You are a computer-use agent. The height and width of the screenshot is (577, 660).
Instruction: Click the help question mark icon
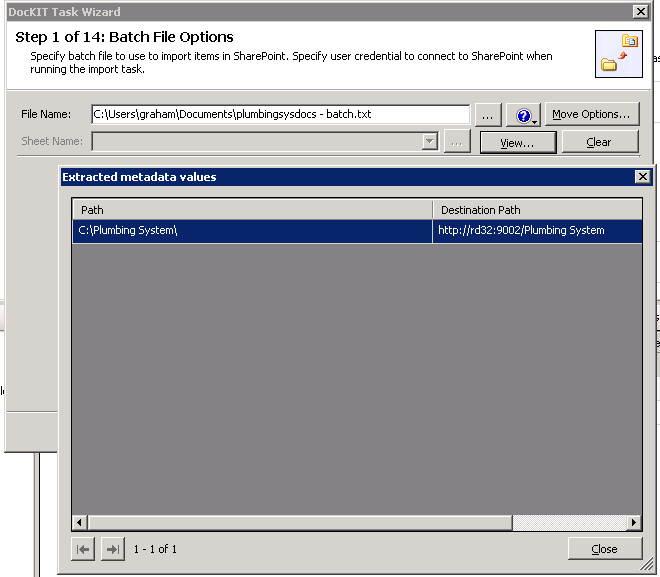(x=520, y=115)
